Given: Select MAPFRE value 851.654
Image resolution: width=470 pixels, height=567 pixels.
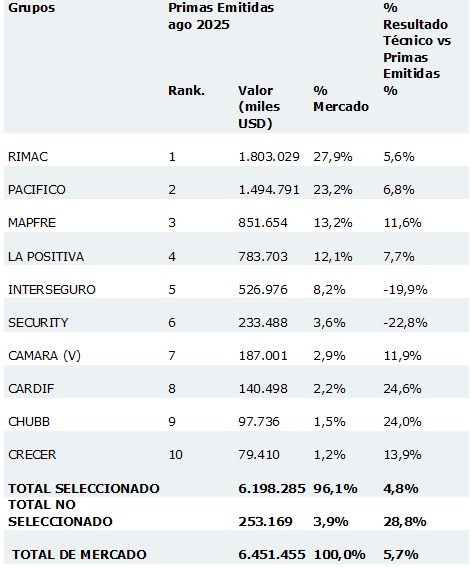Looking at the screenshot, I should click(263, 222).
